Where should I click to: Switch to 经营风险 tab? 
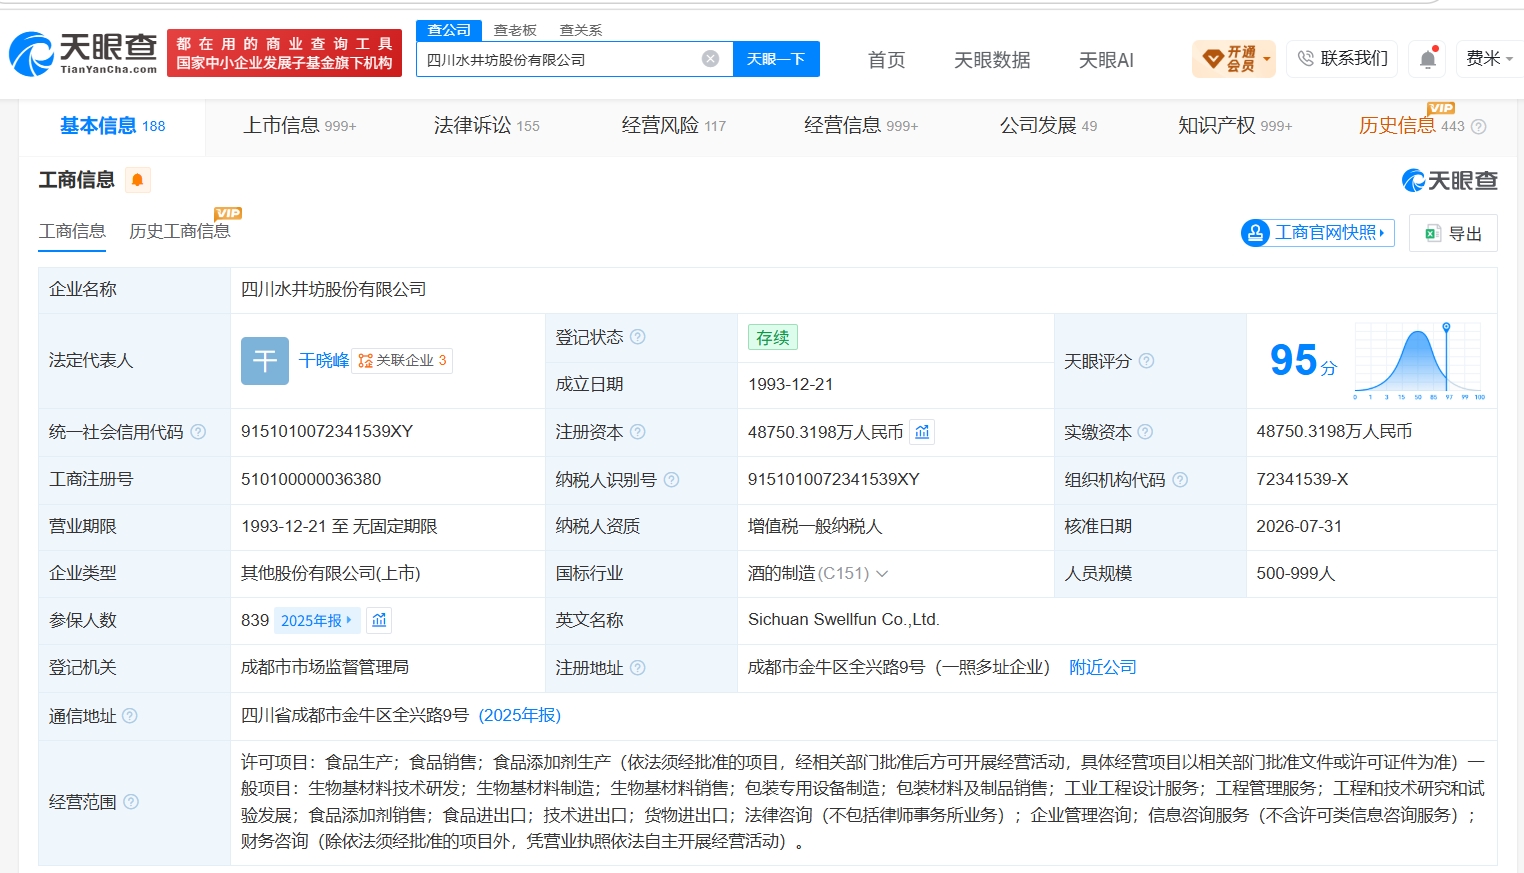pos(674,126)
